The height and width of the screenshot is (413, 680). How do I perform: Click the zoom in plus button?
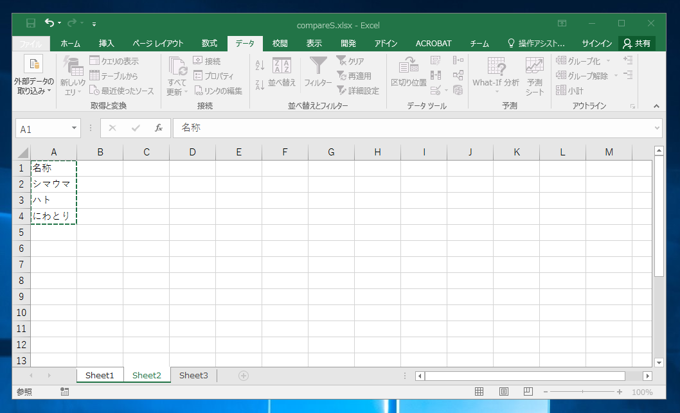620,392
